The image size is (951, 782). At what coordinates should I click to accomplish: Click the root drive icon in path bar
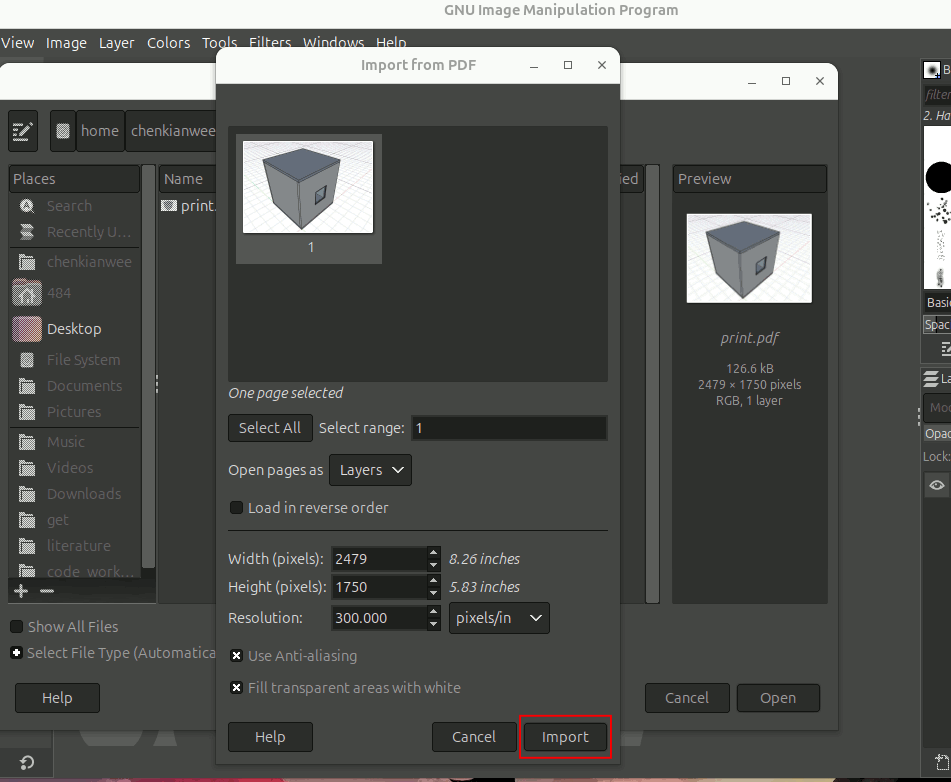coord(63,131)
